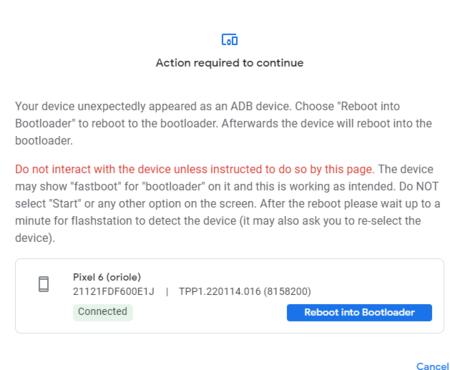
Task: Click build number TPP1.220114.016
Action: coord(220,291)
